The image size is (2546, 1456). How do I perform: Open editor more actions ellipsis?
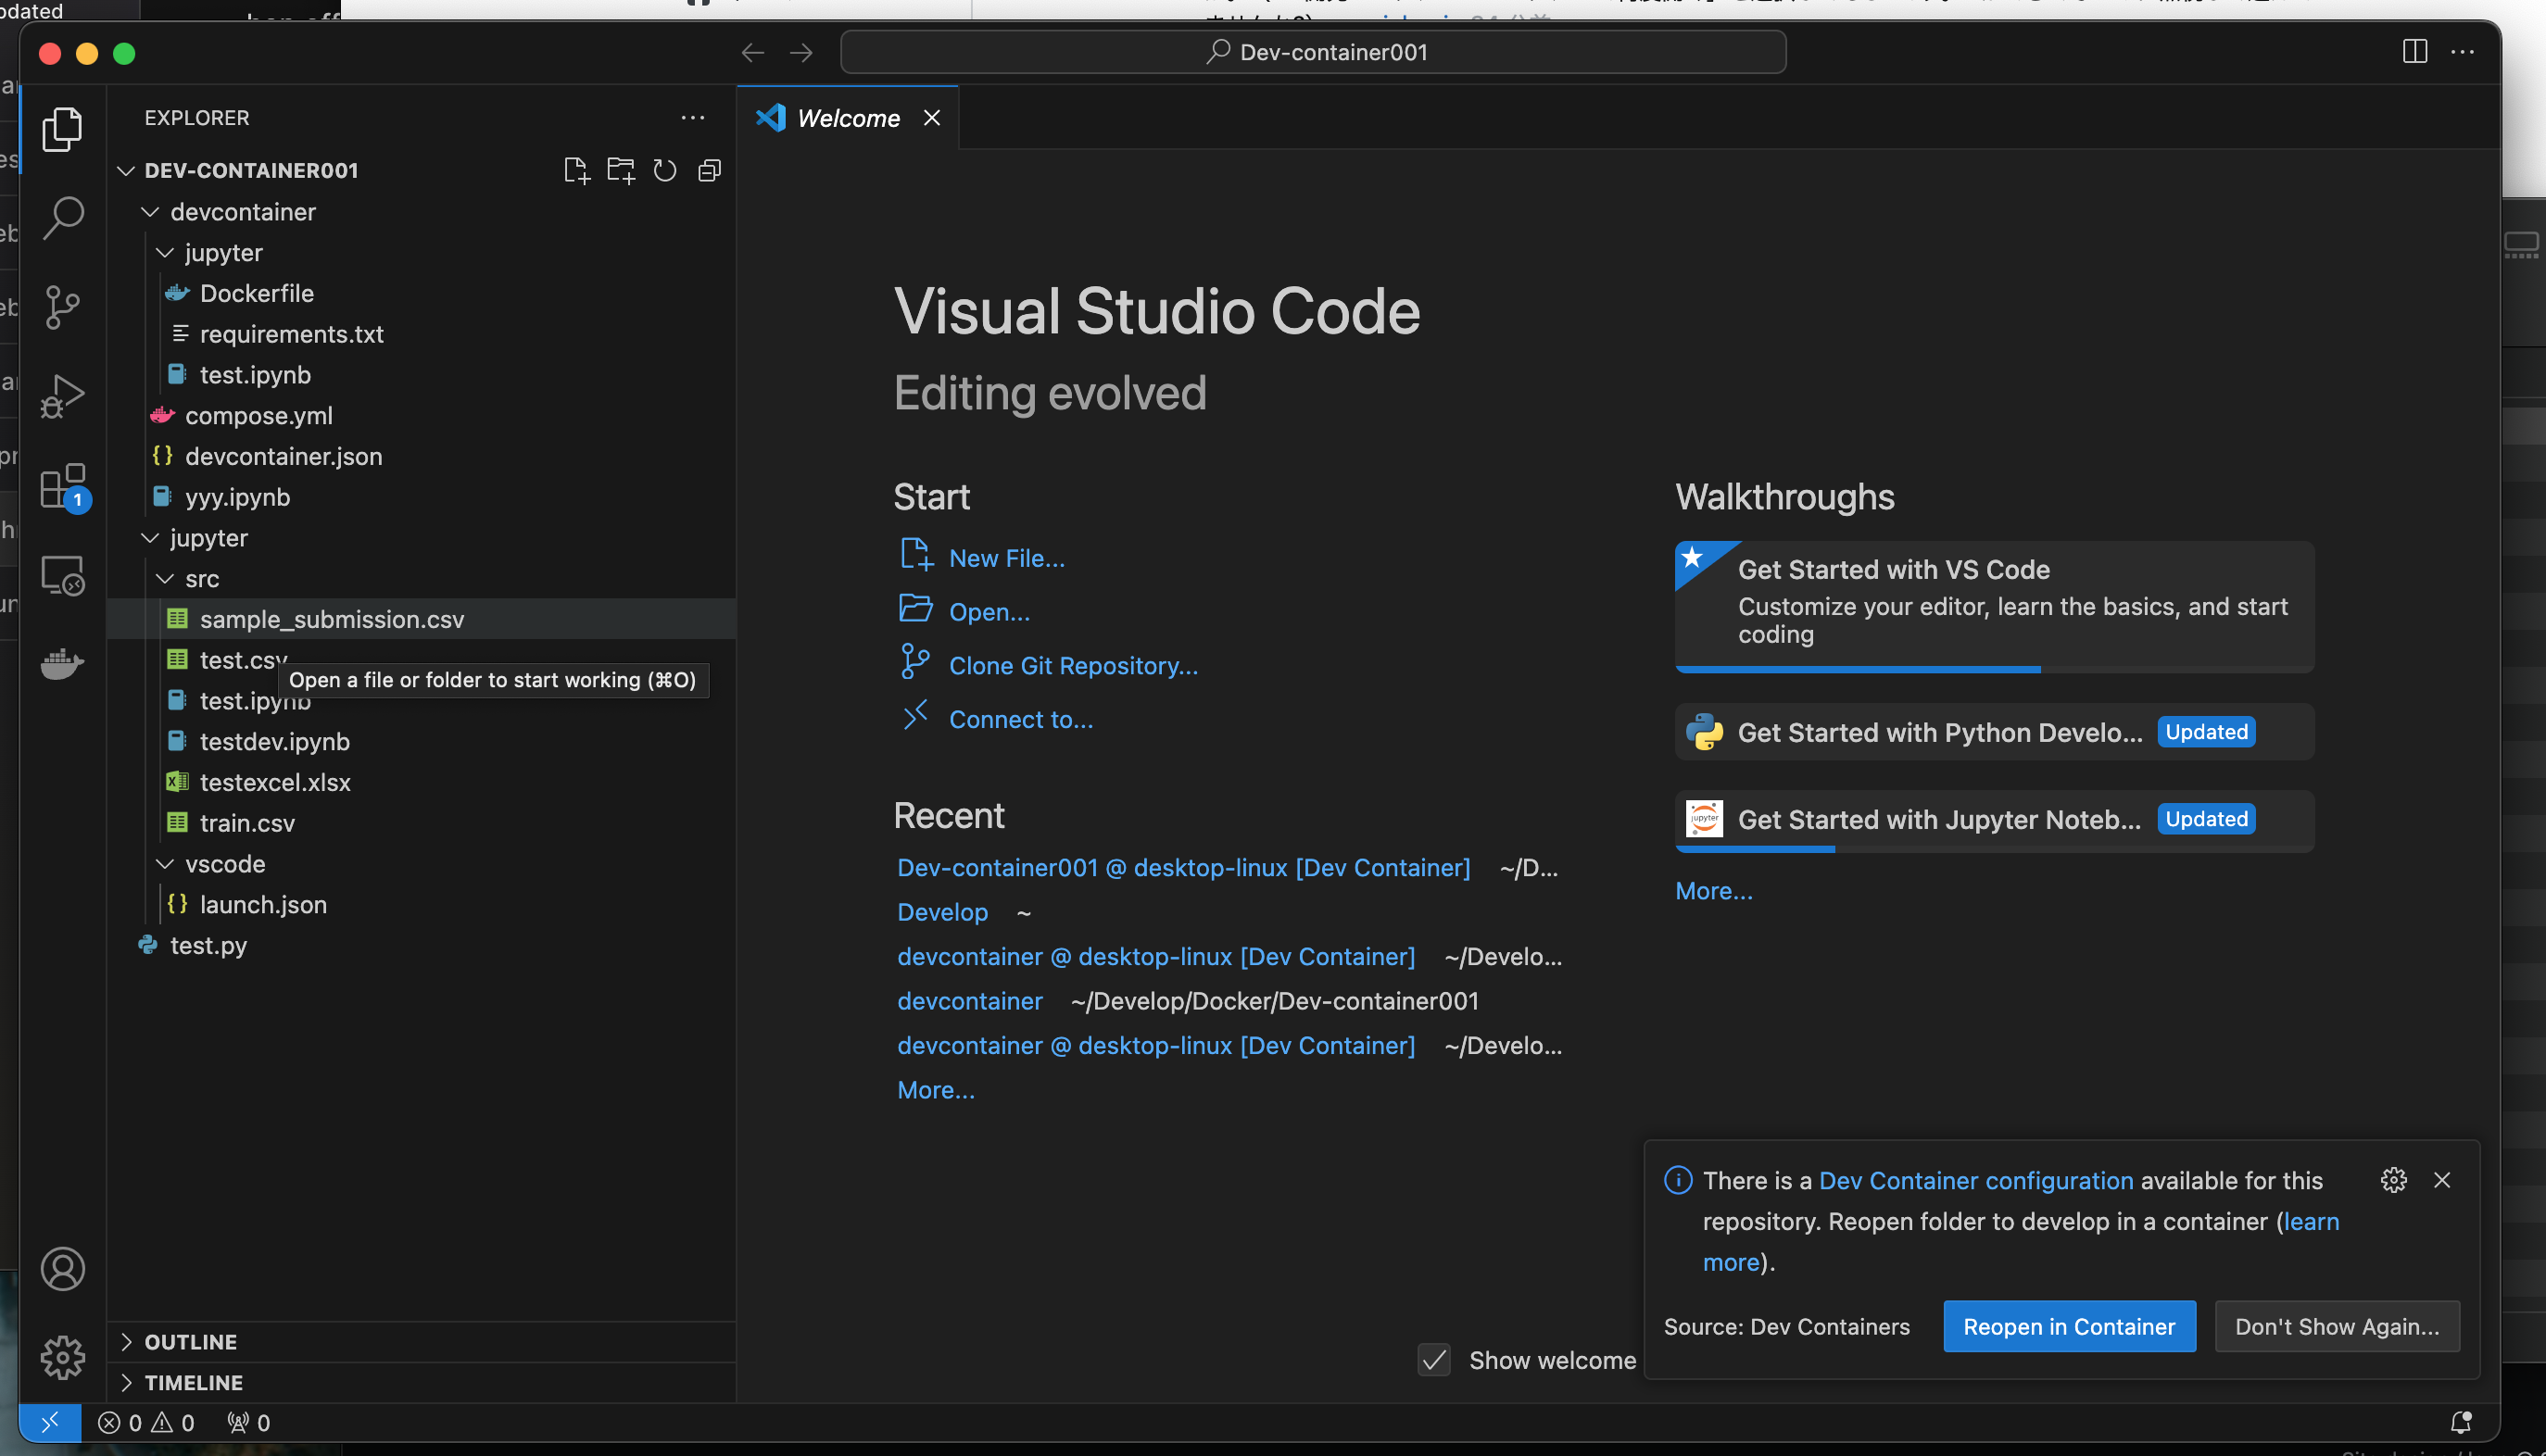point(2462,52)
